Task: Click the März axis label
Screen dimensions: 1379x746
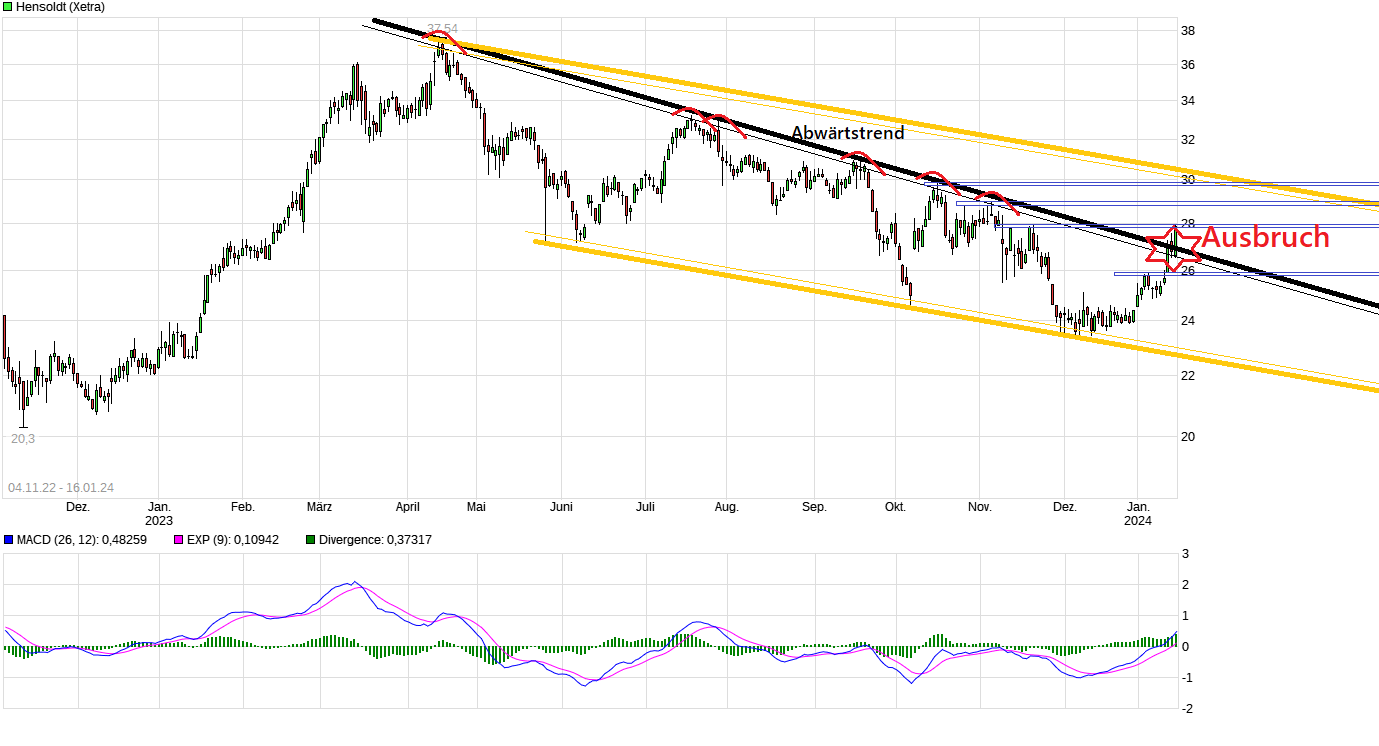Action: pyautogui.click(x=319, y=507)
